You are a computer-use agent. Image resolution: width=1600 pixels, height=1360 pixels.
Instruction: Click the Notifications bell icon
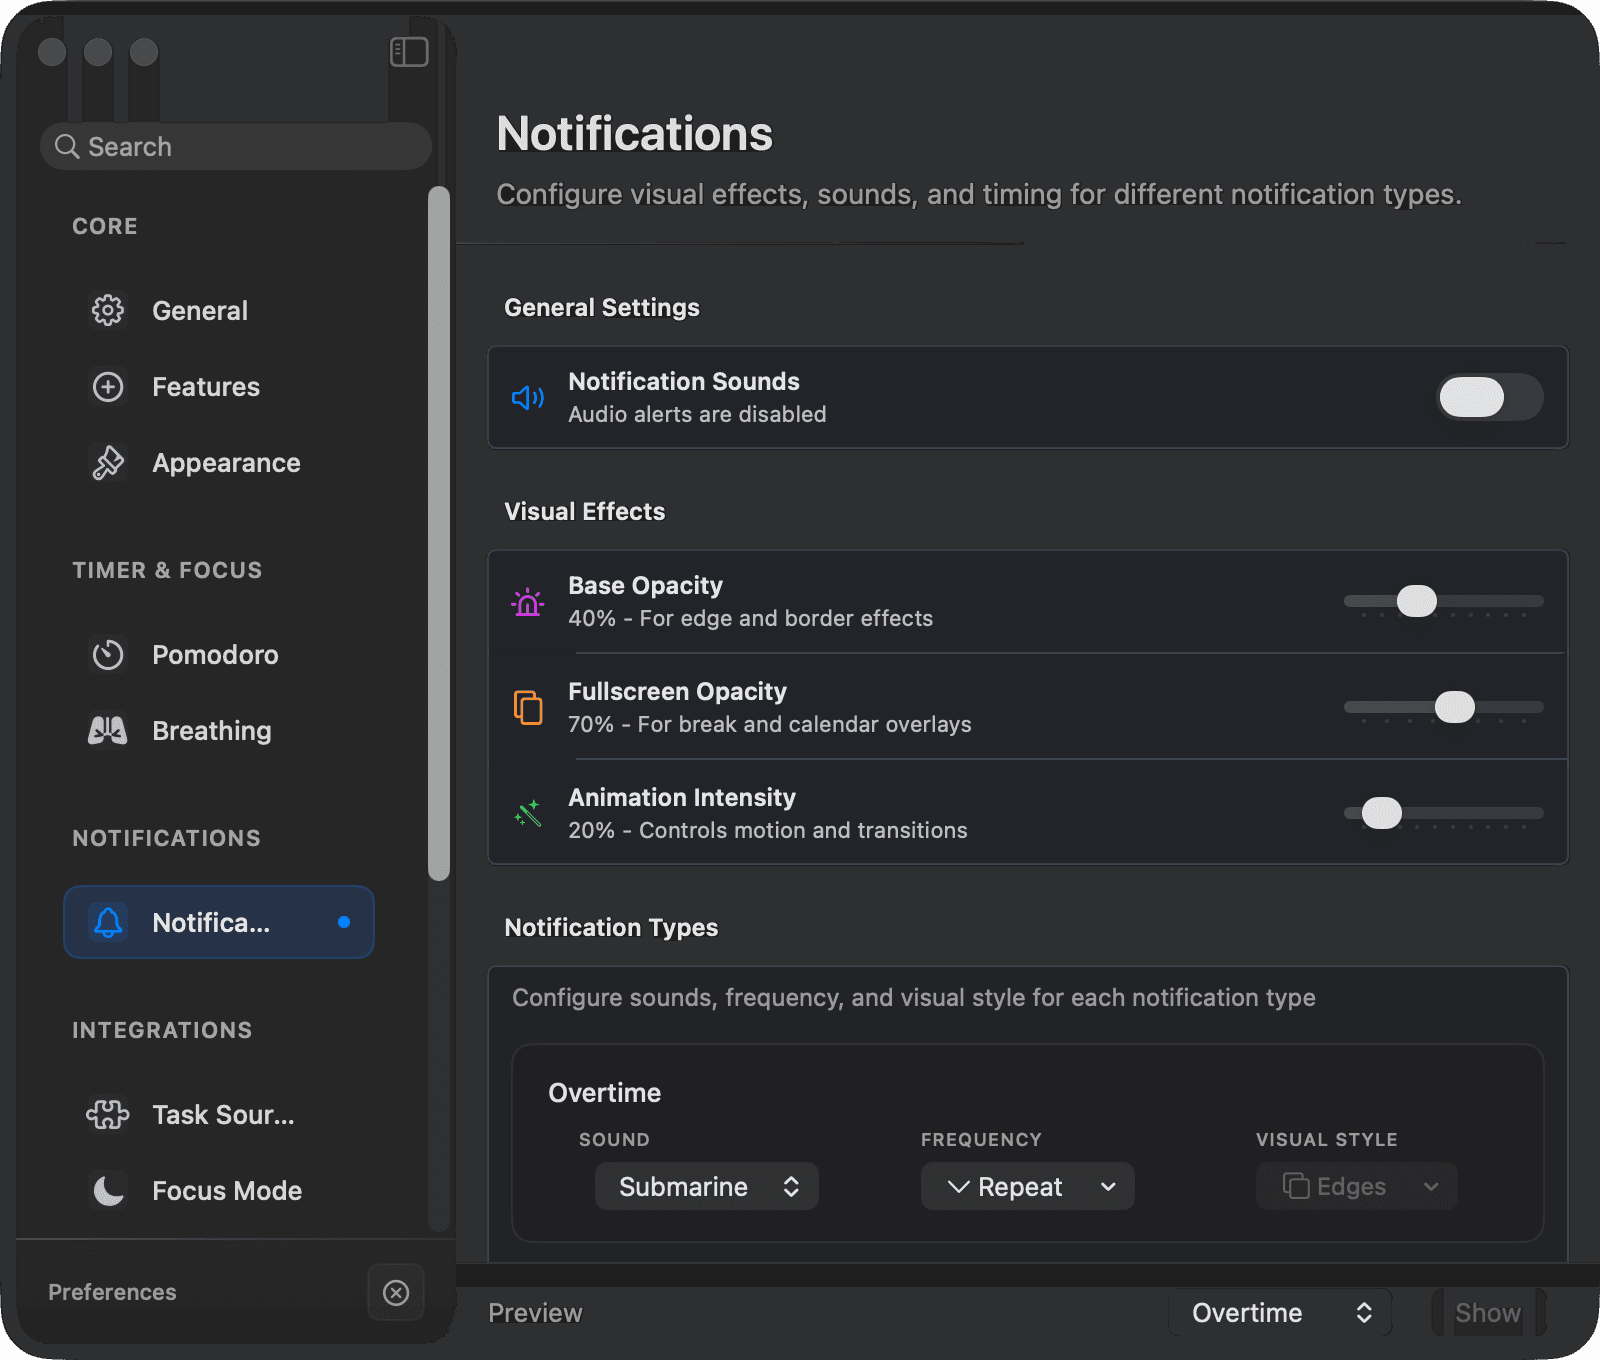click(108, 922)
